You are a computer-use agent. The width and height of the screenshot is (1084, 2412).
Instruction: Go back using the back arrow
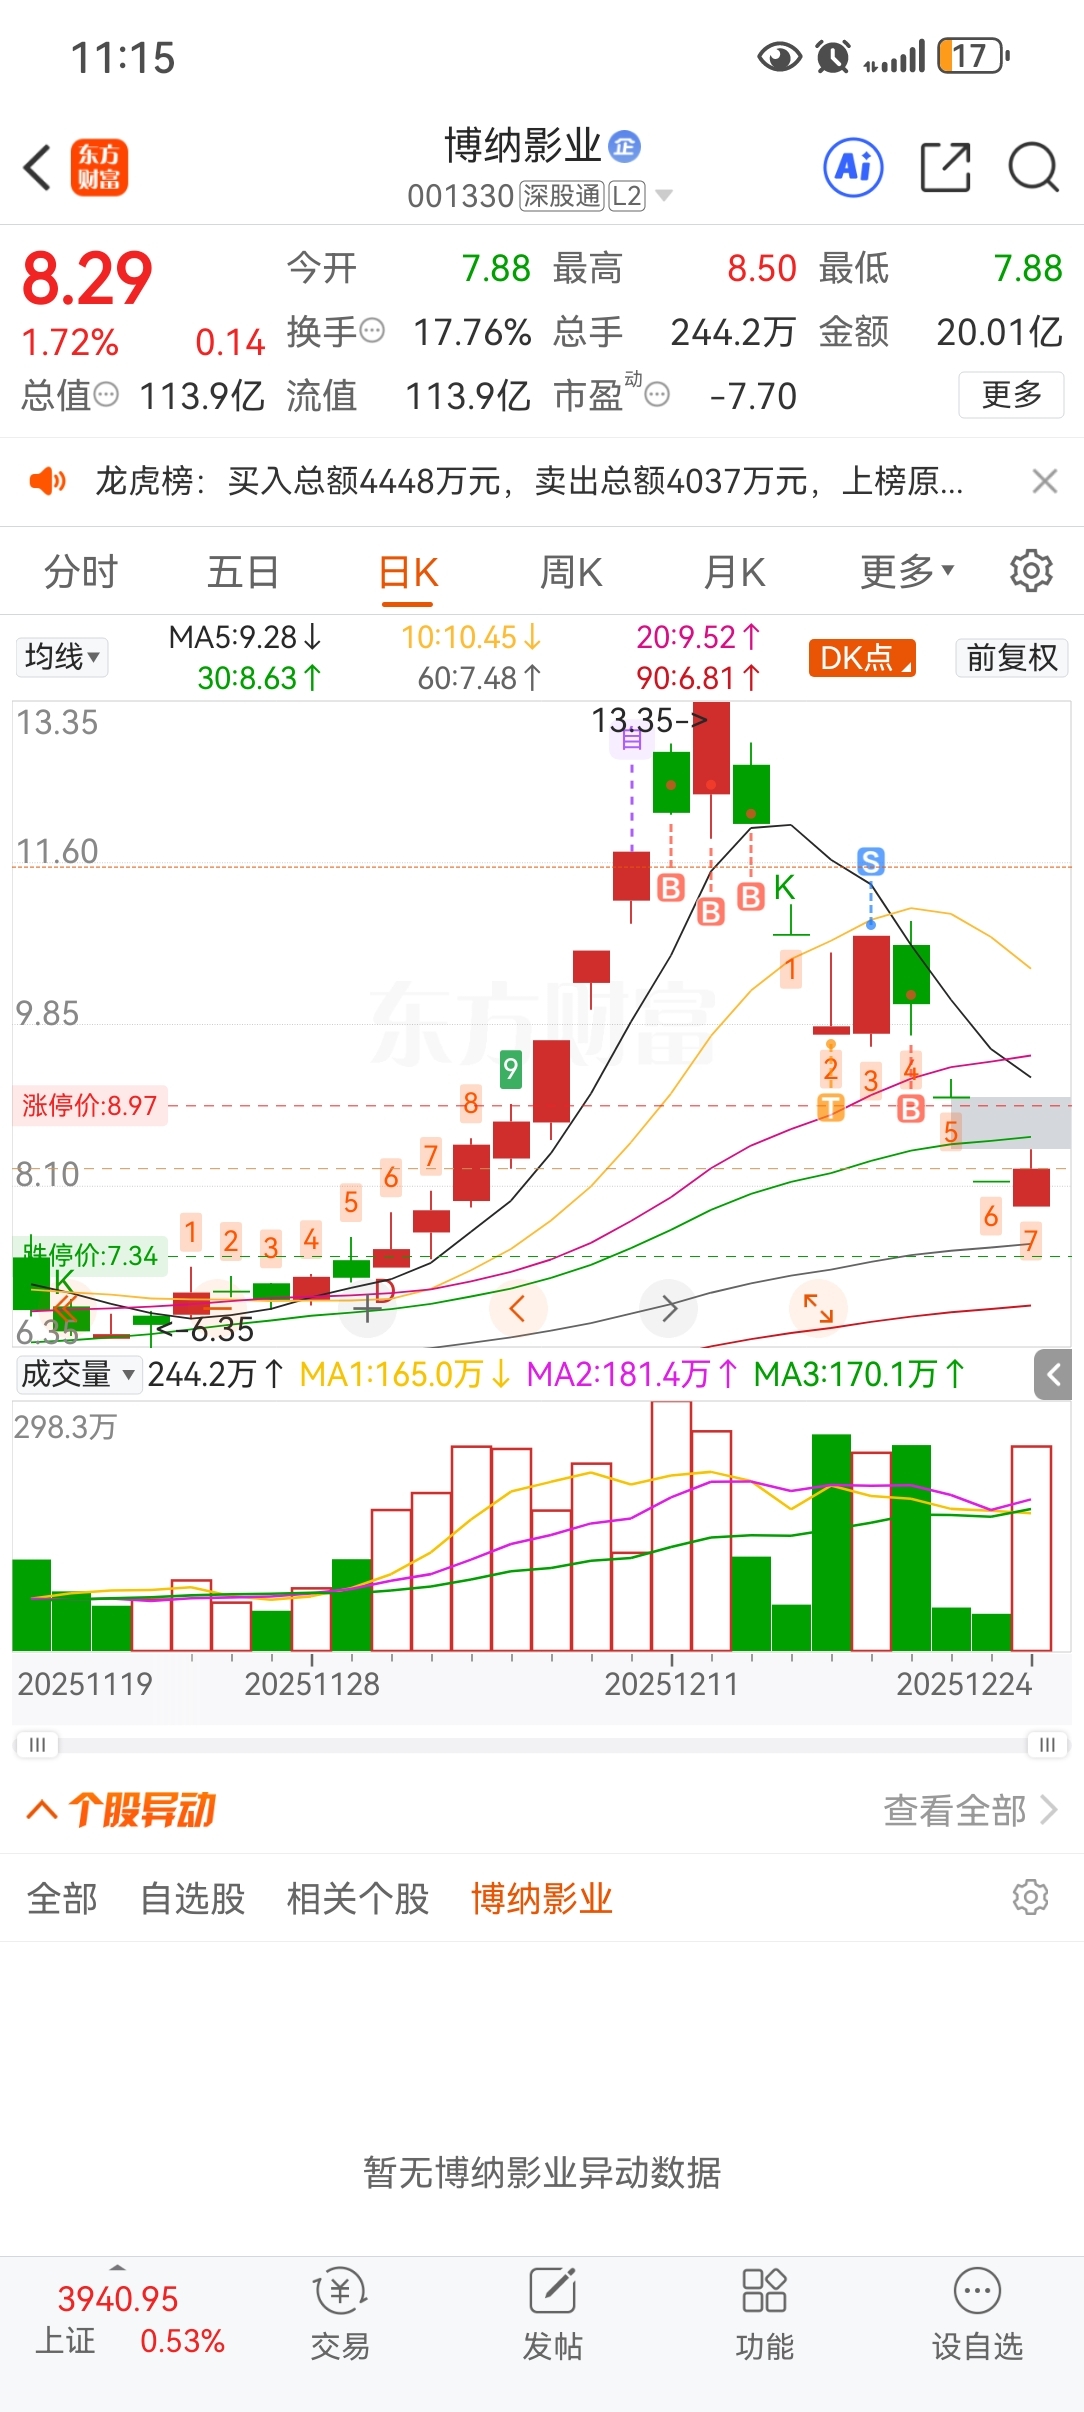pos(37,167)
